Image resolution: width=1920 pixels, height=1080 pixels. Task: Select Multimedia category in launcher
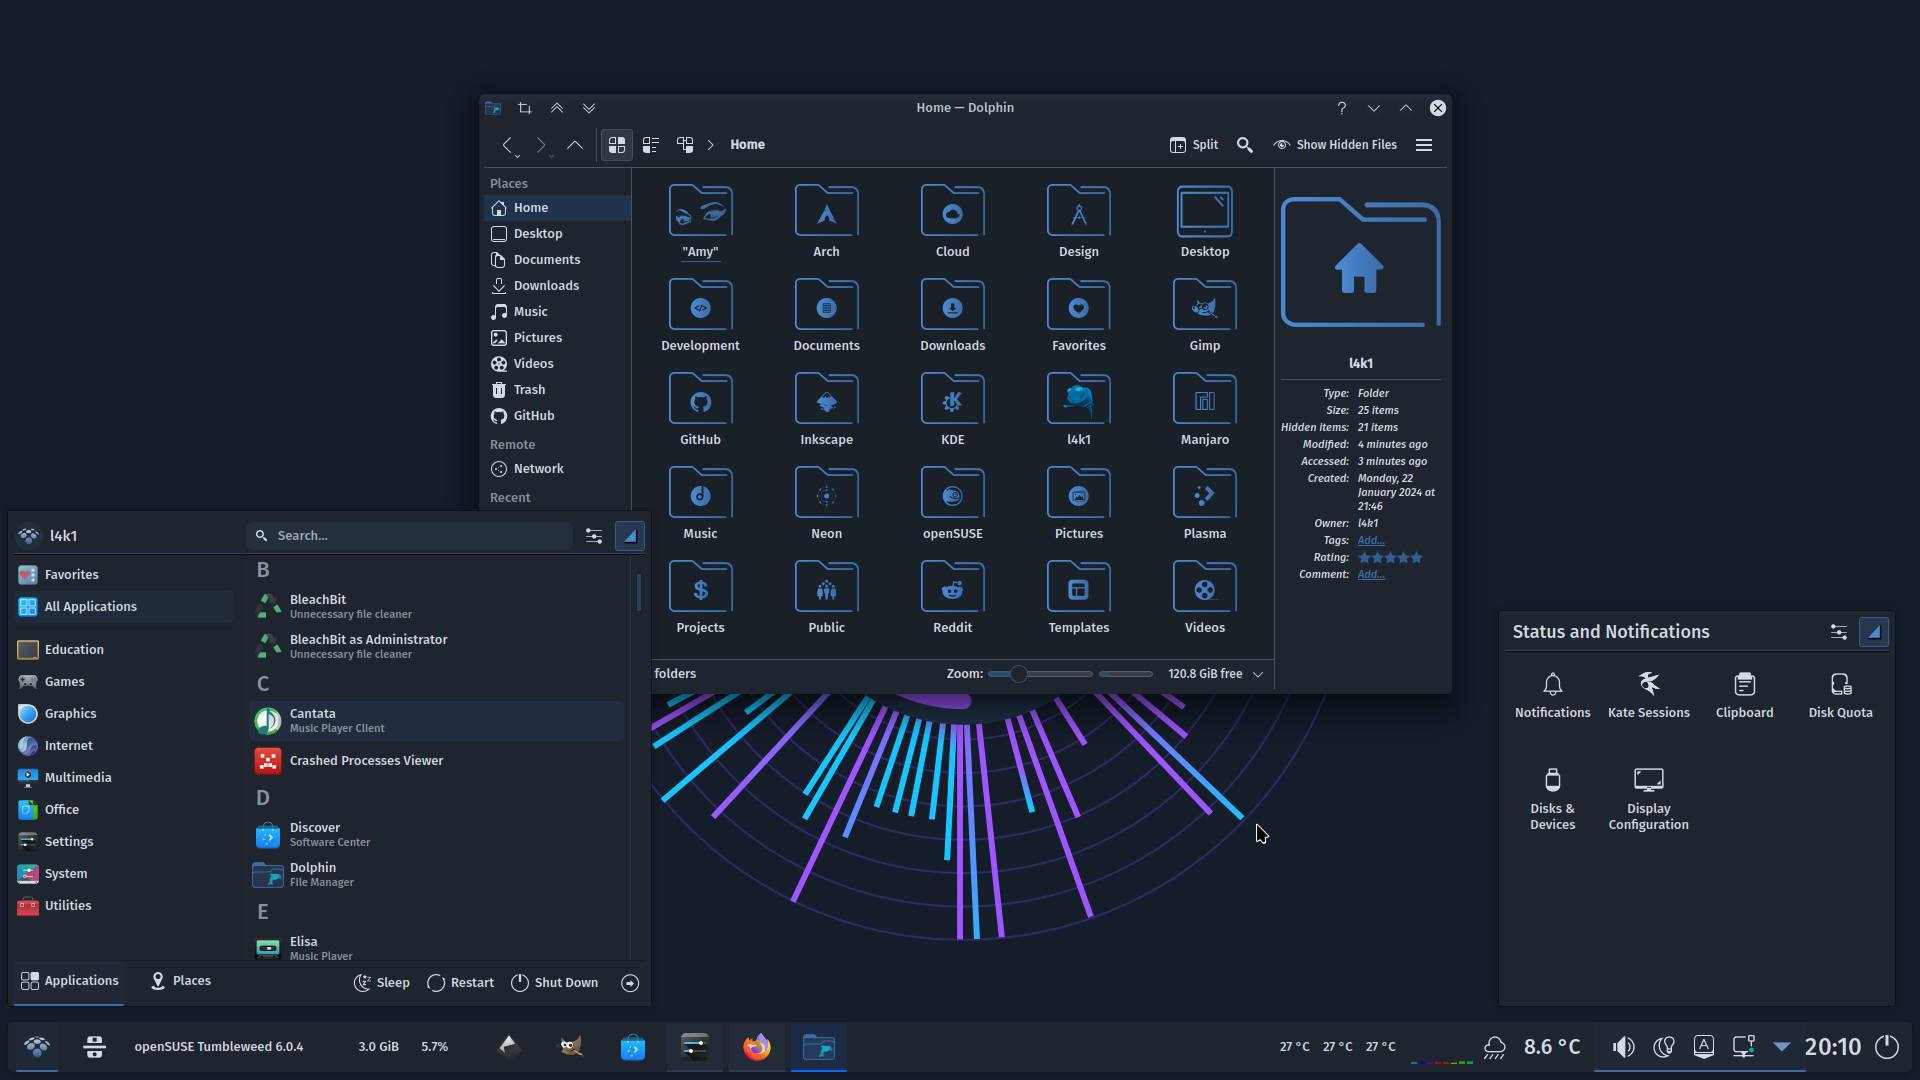pyautogui.click(x=125, y=778)
